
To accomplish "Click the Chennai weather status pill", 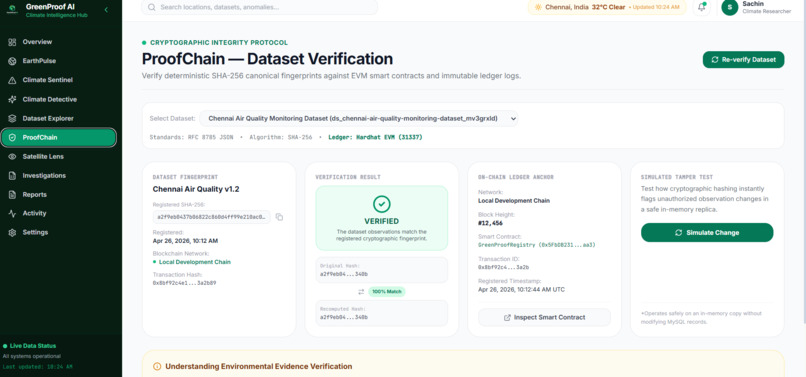I will 607,7.
